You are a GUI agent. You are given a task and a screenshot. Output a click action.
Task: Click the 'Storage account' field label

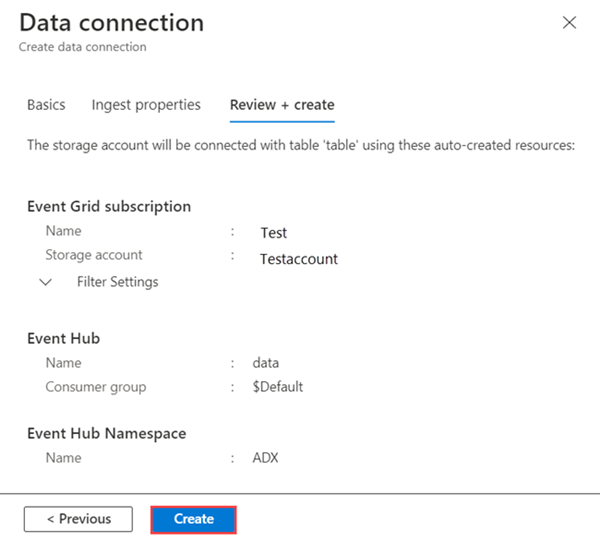94,255
